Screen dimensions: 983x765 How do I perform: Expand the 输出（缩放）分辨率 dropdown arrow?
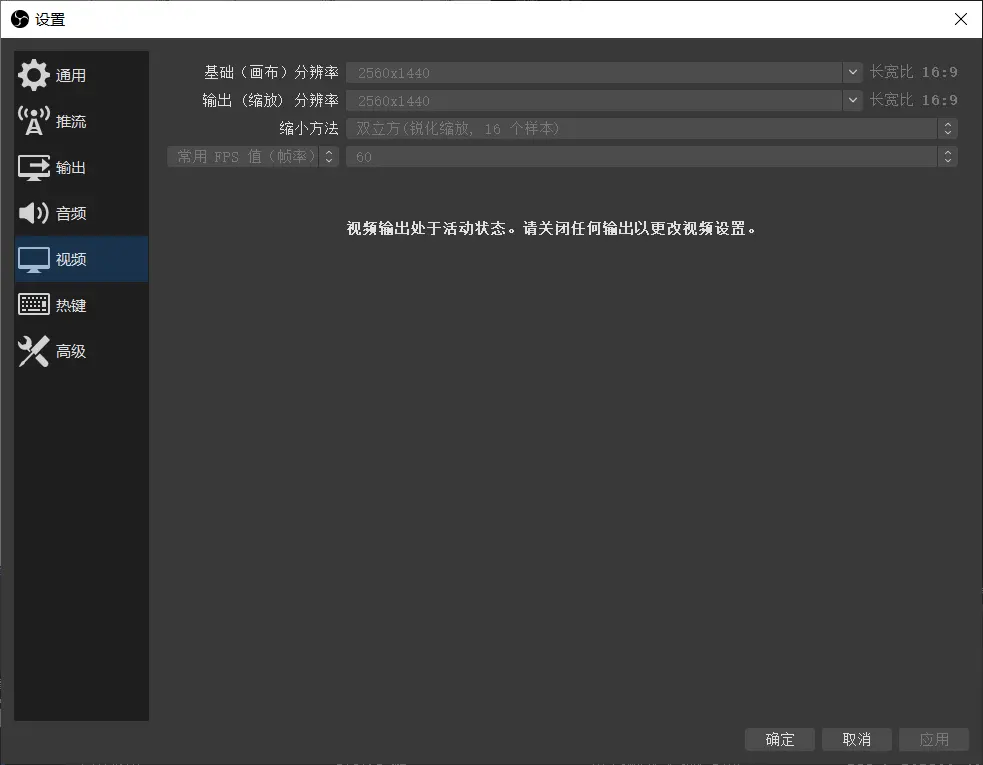coord(853,100)
